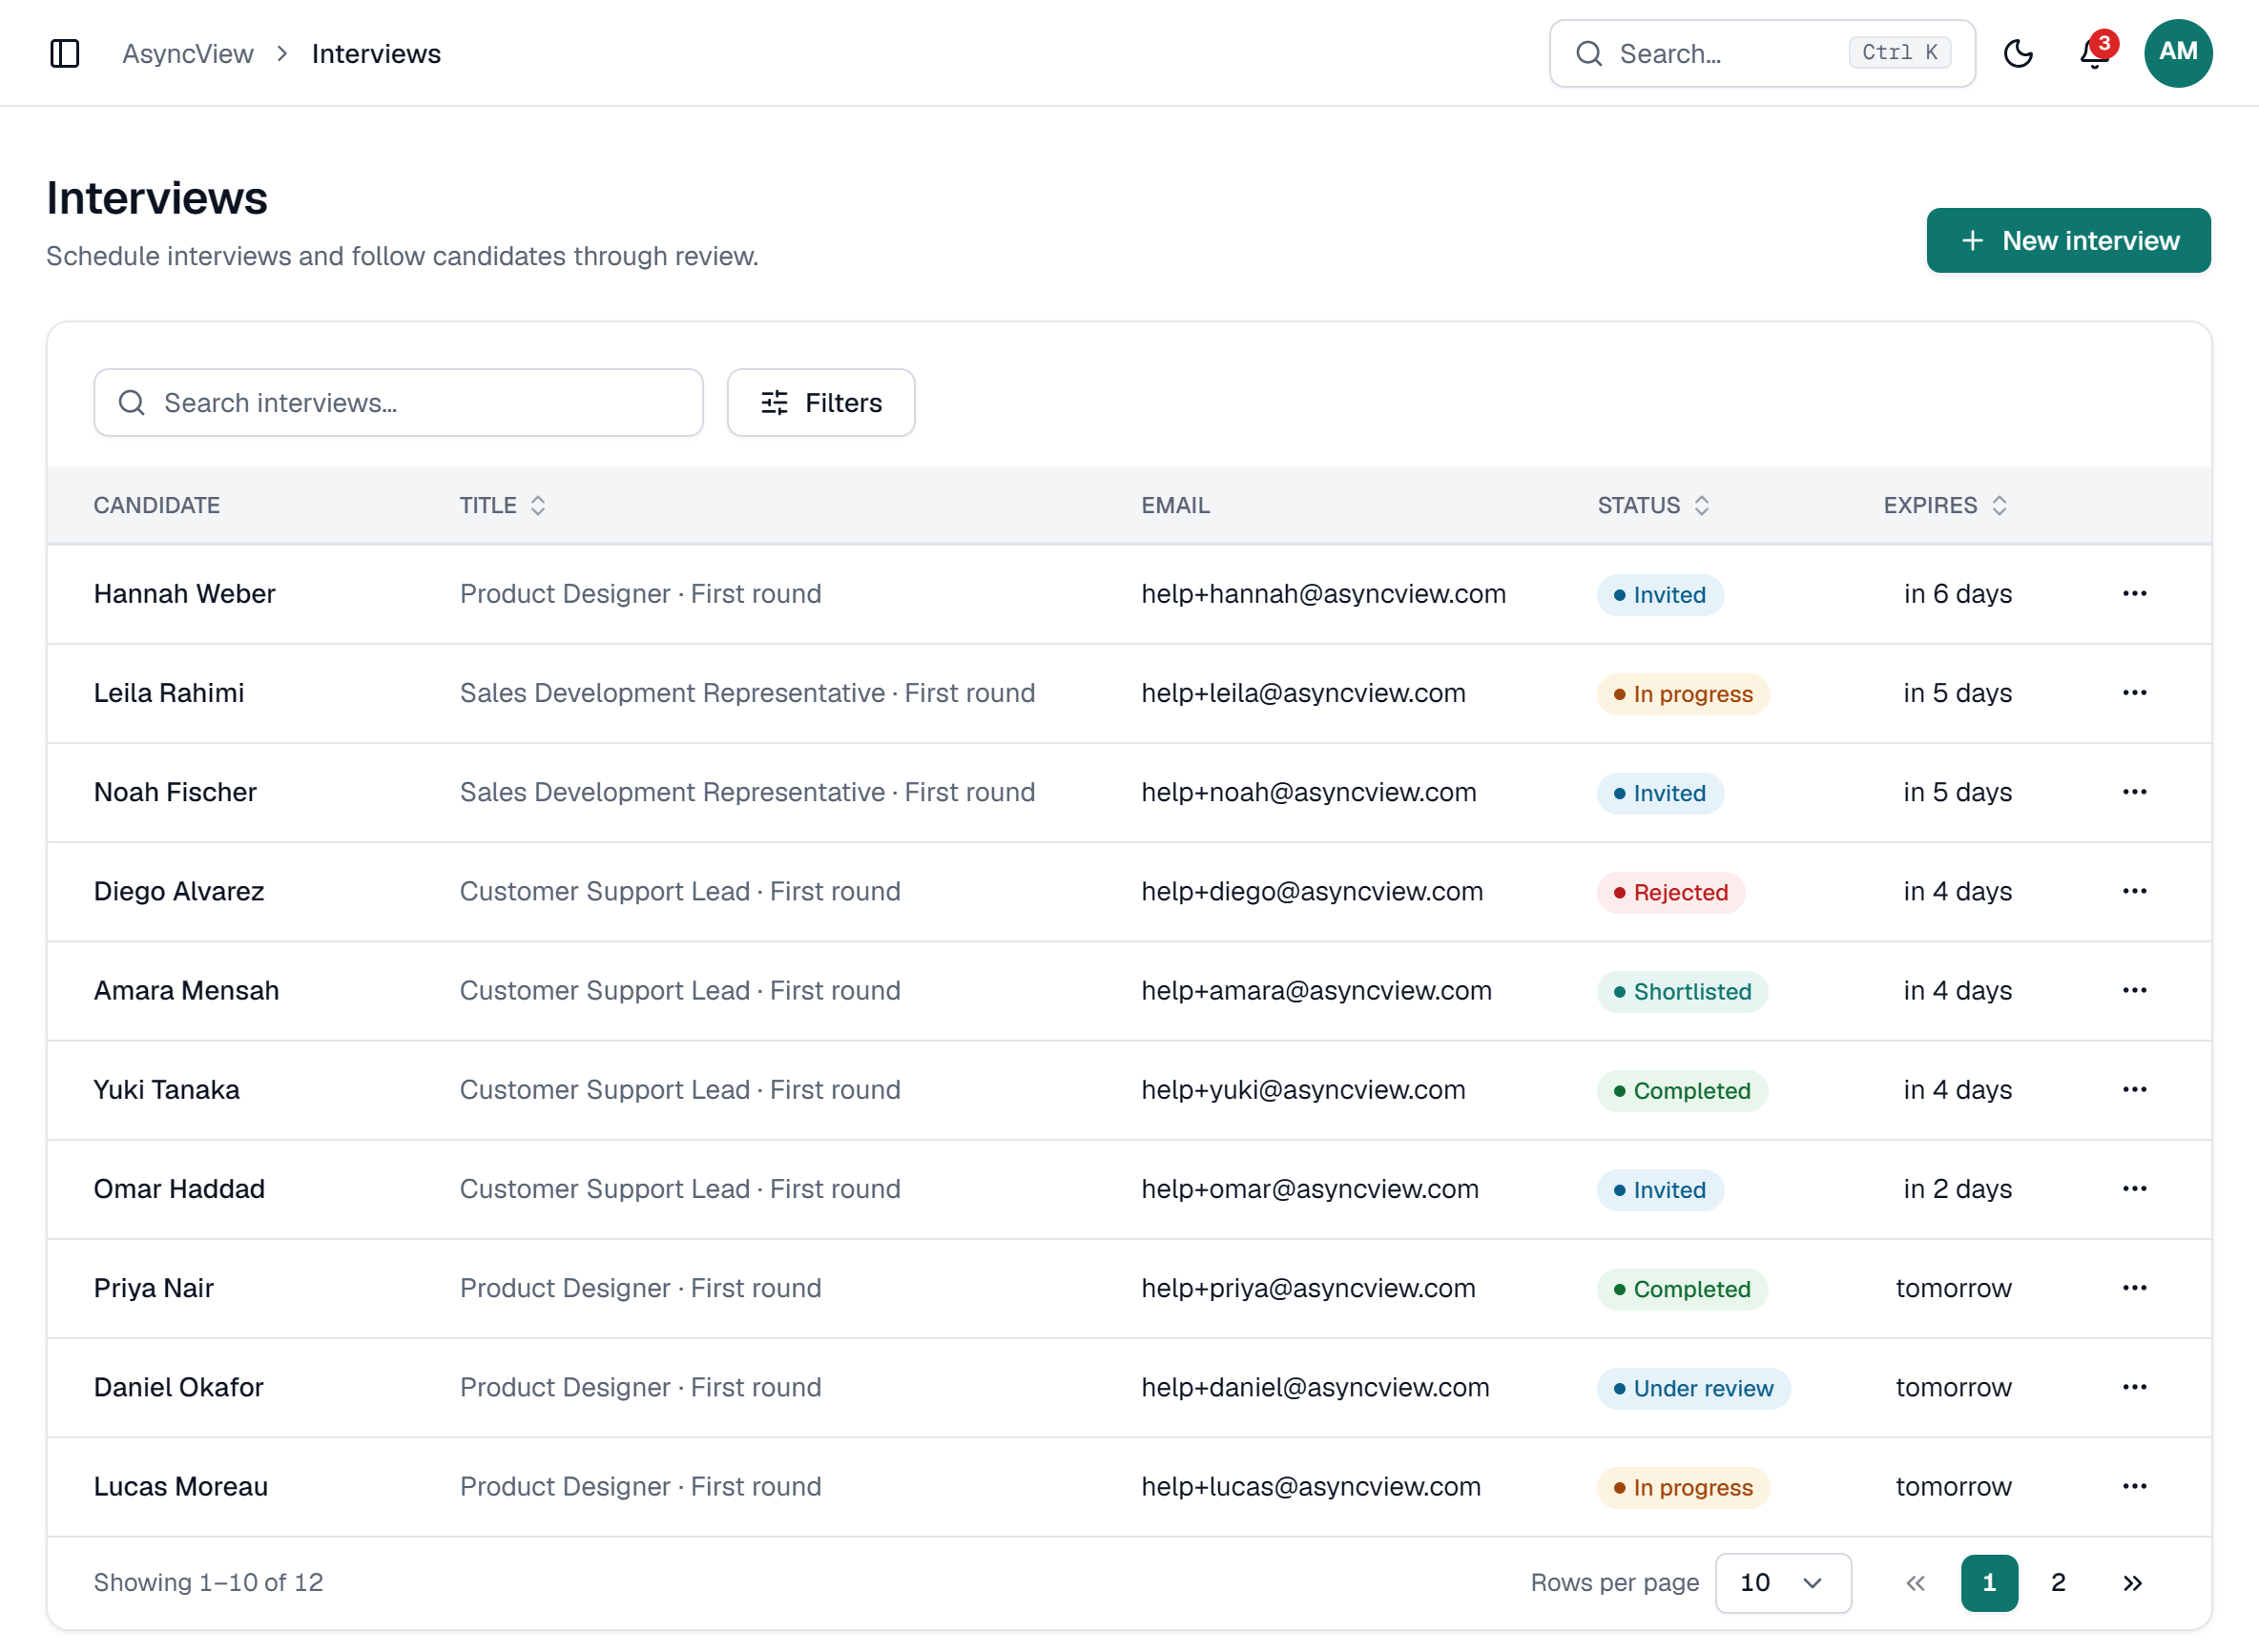
Task: Go to first page double-chevron
Action: [1915, 1583]
